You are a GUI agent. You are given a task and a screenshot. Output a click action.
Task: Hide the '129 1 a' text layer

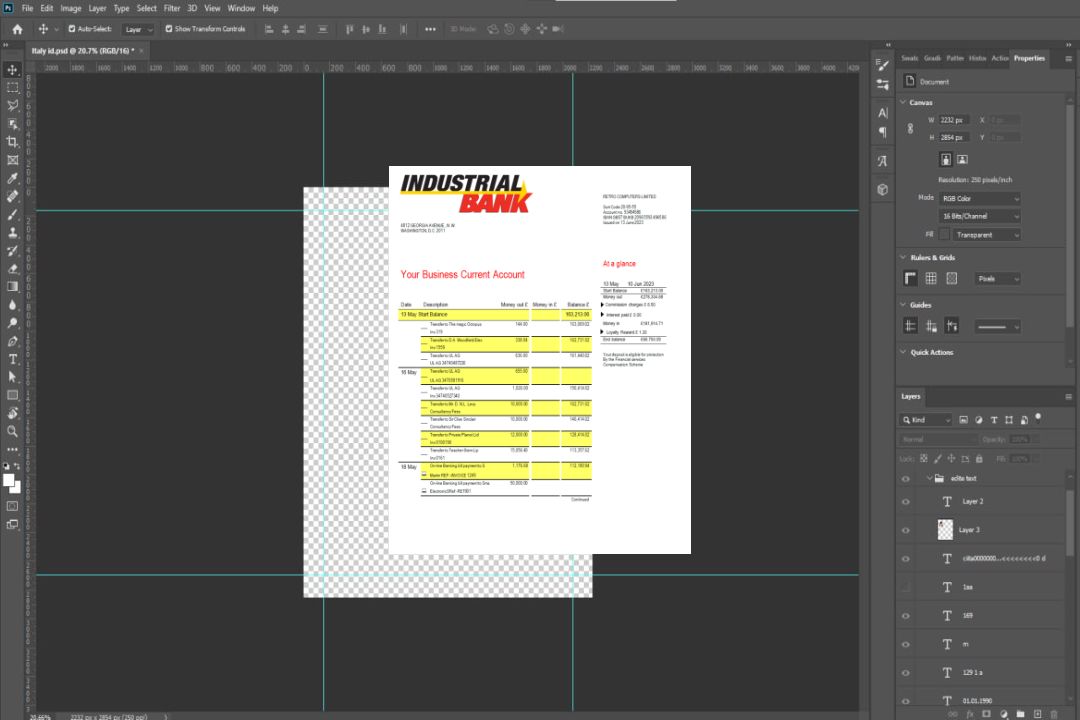point(906,673)
